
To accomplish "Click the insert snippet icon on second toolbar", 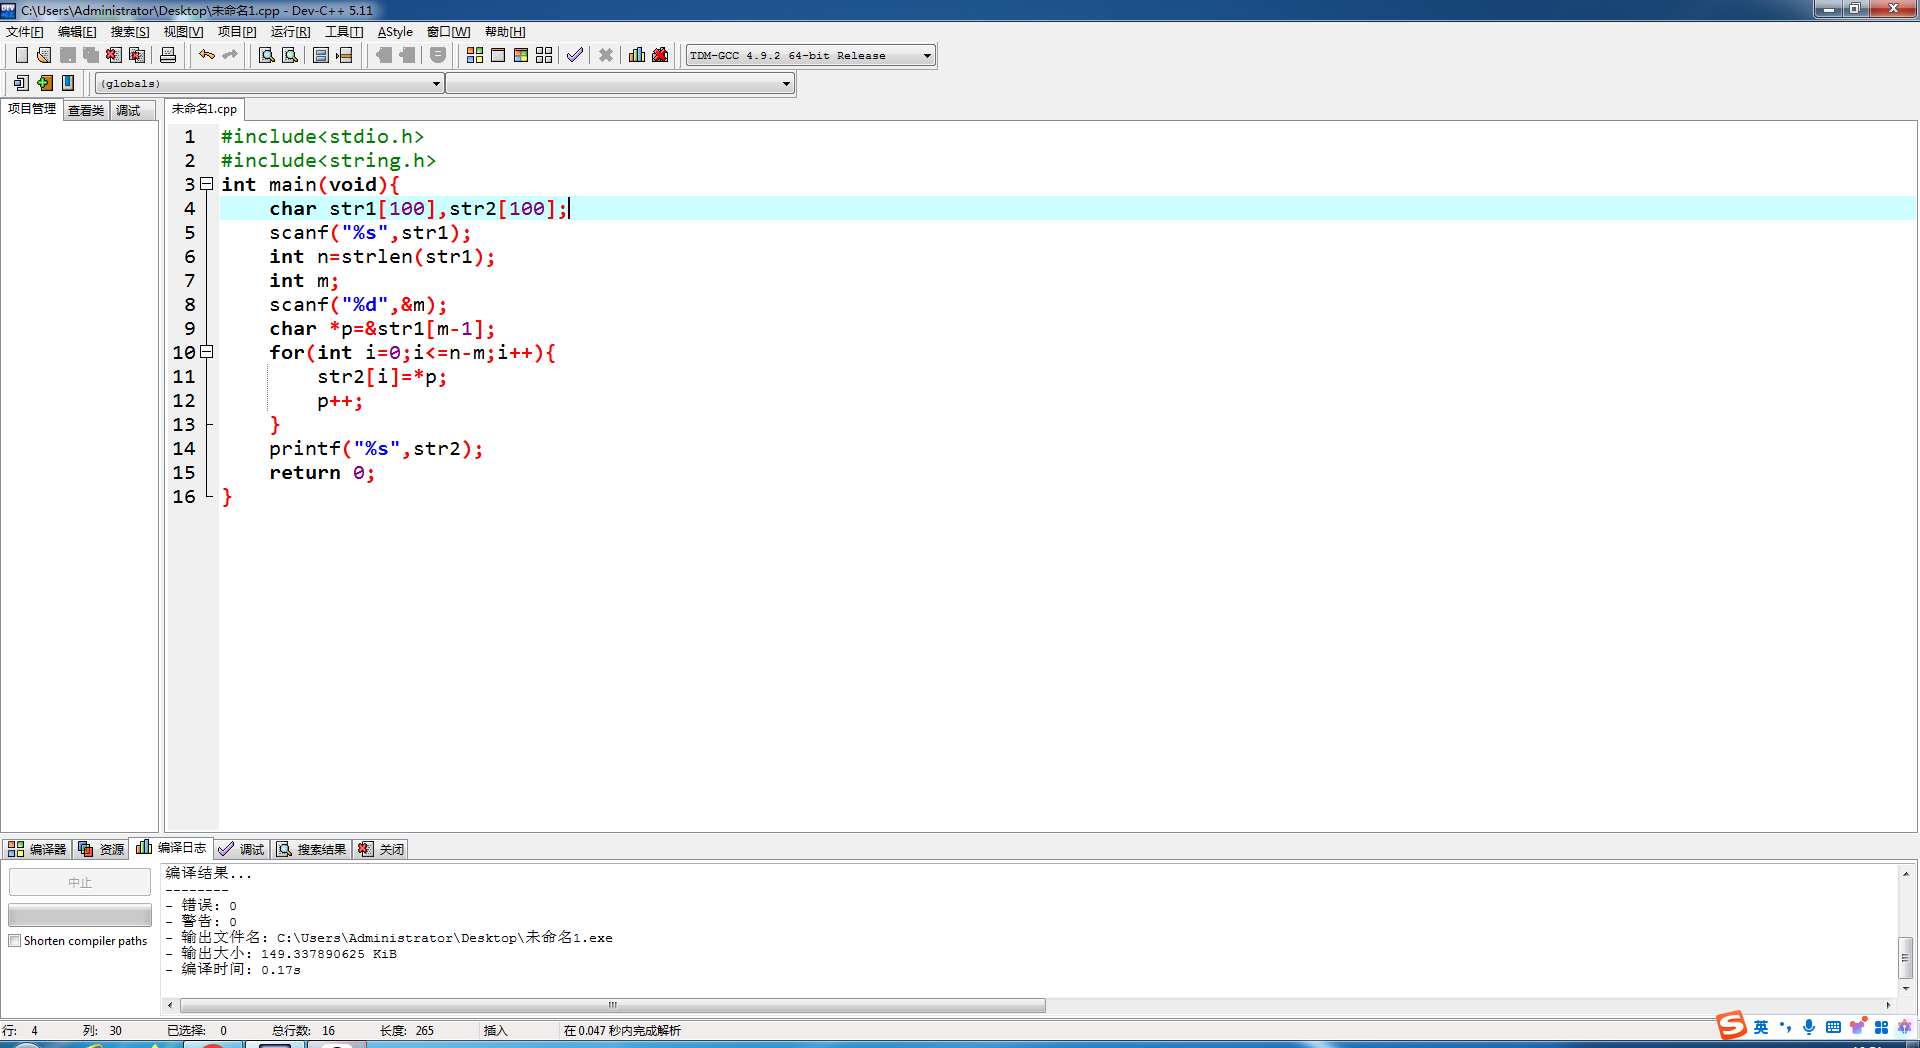I will tap(21, 83).
